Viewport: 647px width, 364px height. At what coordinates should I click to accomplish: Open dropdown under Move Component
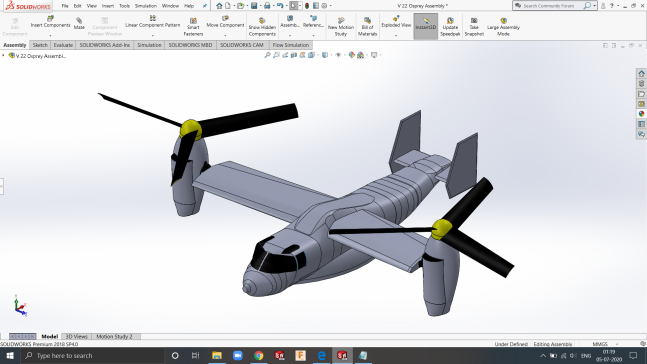(225, 35)
